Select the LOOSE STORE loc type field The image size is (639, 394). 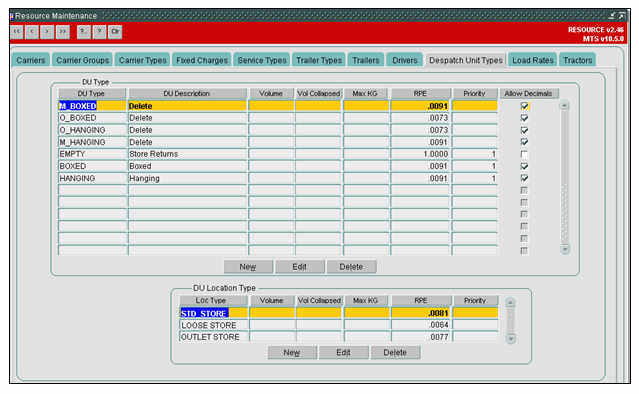214,325
